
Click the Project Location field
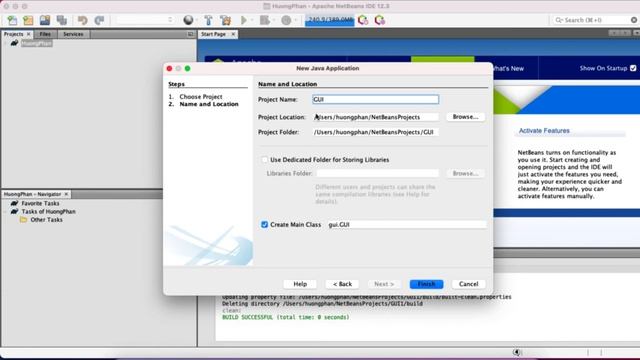(x=376, y=117)
